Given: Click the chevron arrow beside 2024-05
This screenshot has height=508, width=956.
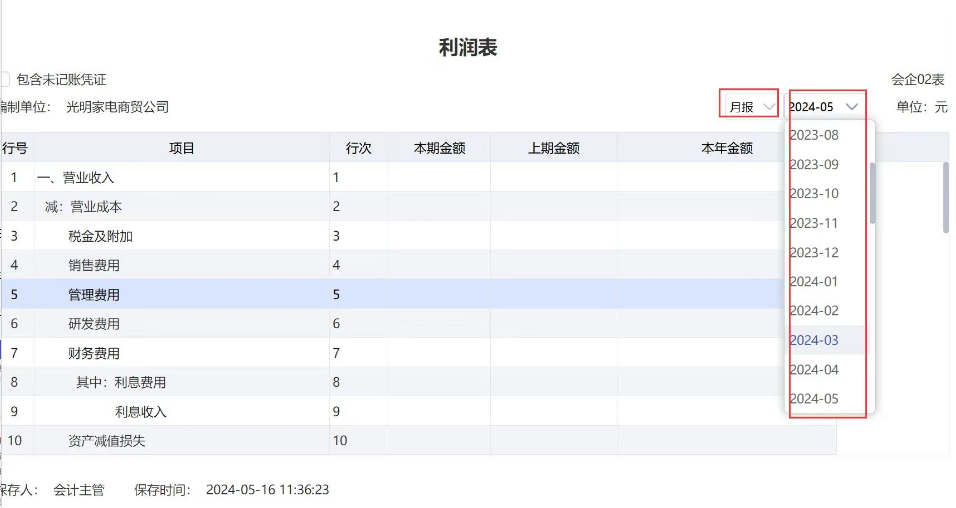Looking at the screenshot, I should pyautogui.click(x=852, y=107).
